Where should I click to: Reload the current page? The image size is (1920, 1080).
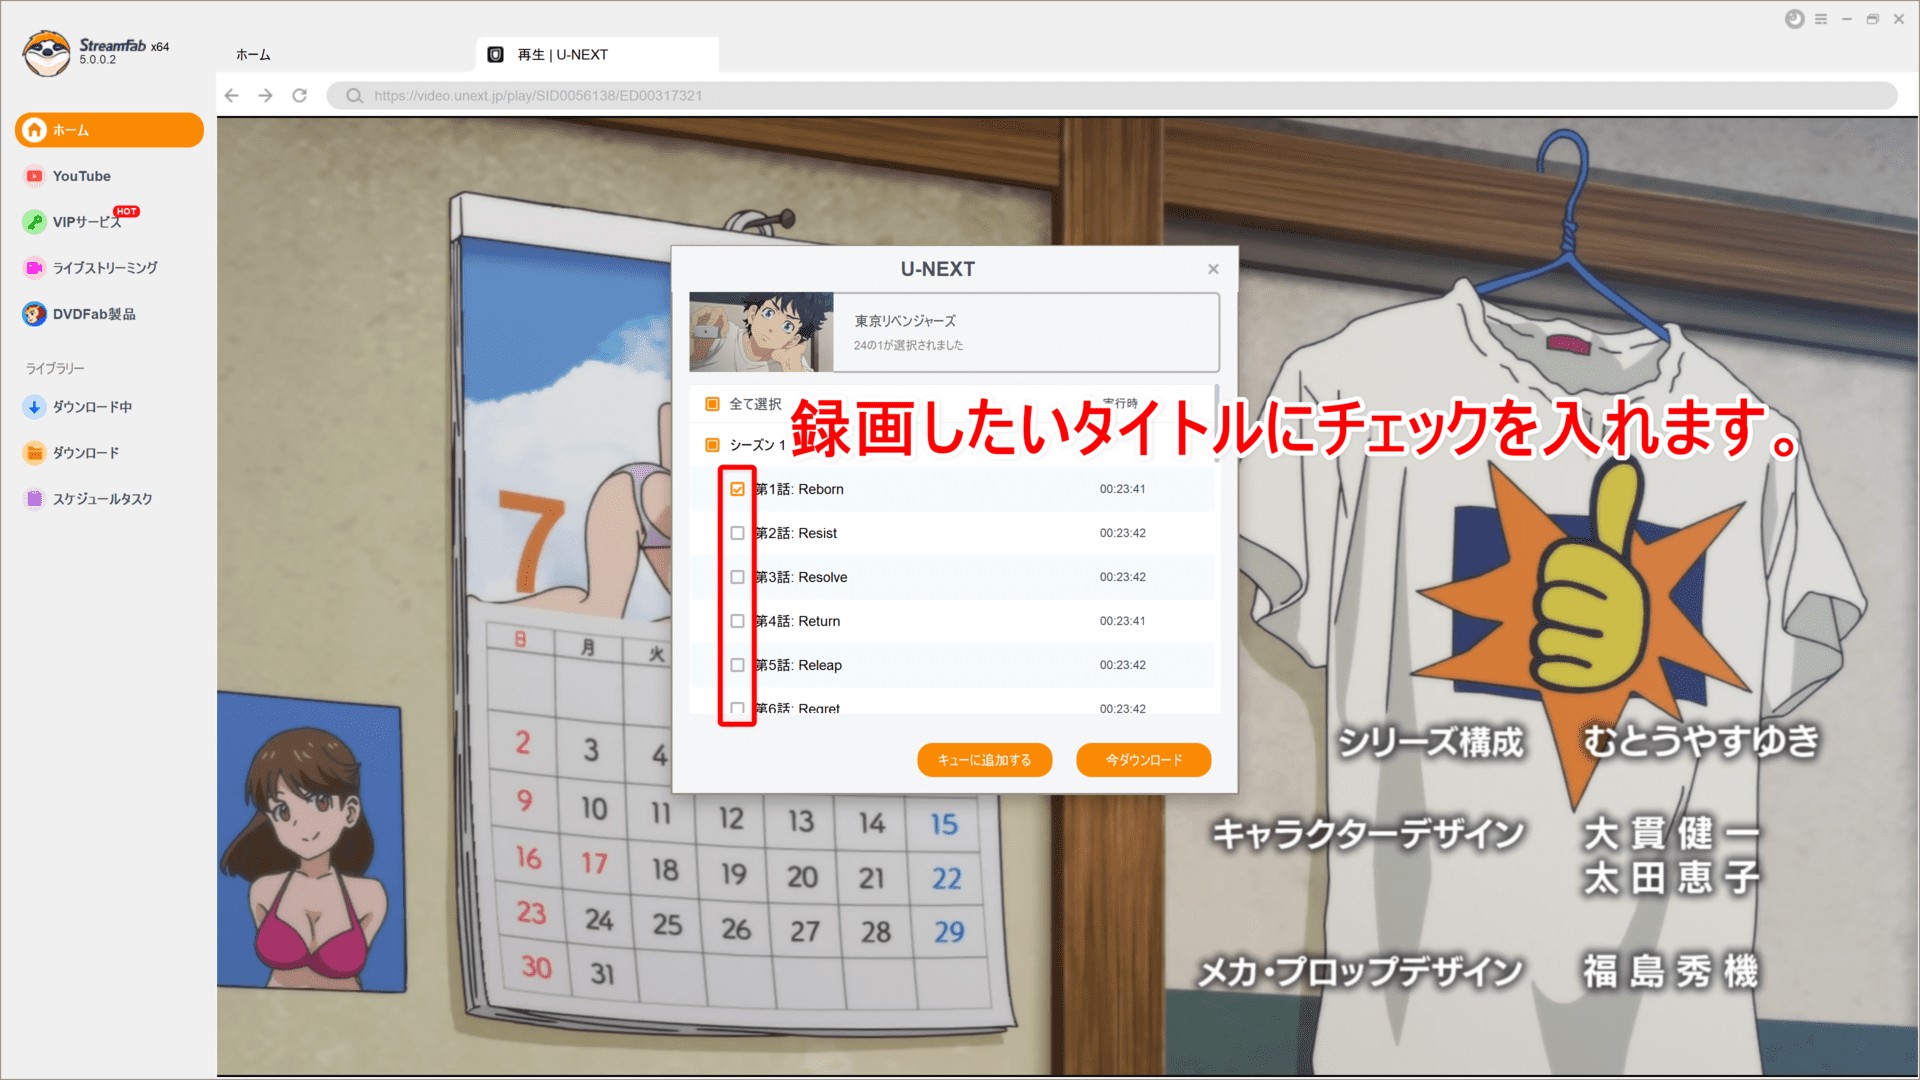(x=299, y=96)
